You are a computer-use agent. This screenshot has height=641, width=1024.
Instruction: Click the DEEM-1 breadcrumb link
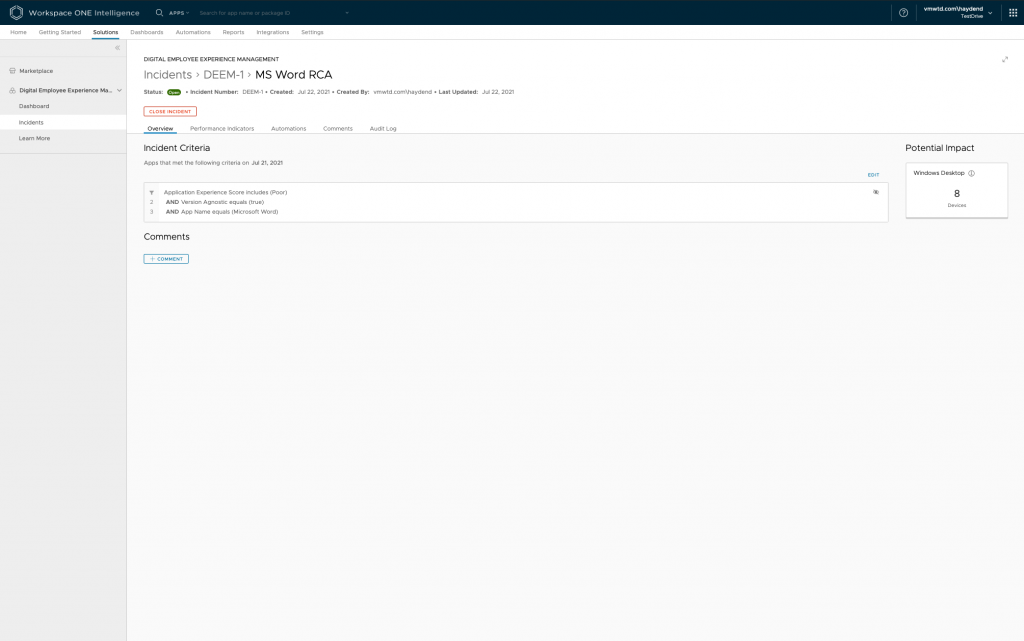pyautogui.click(x=223, y=74)
